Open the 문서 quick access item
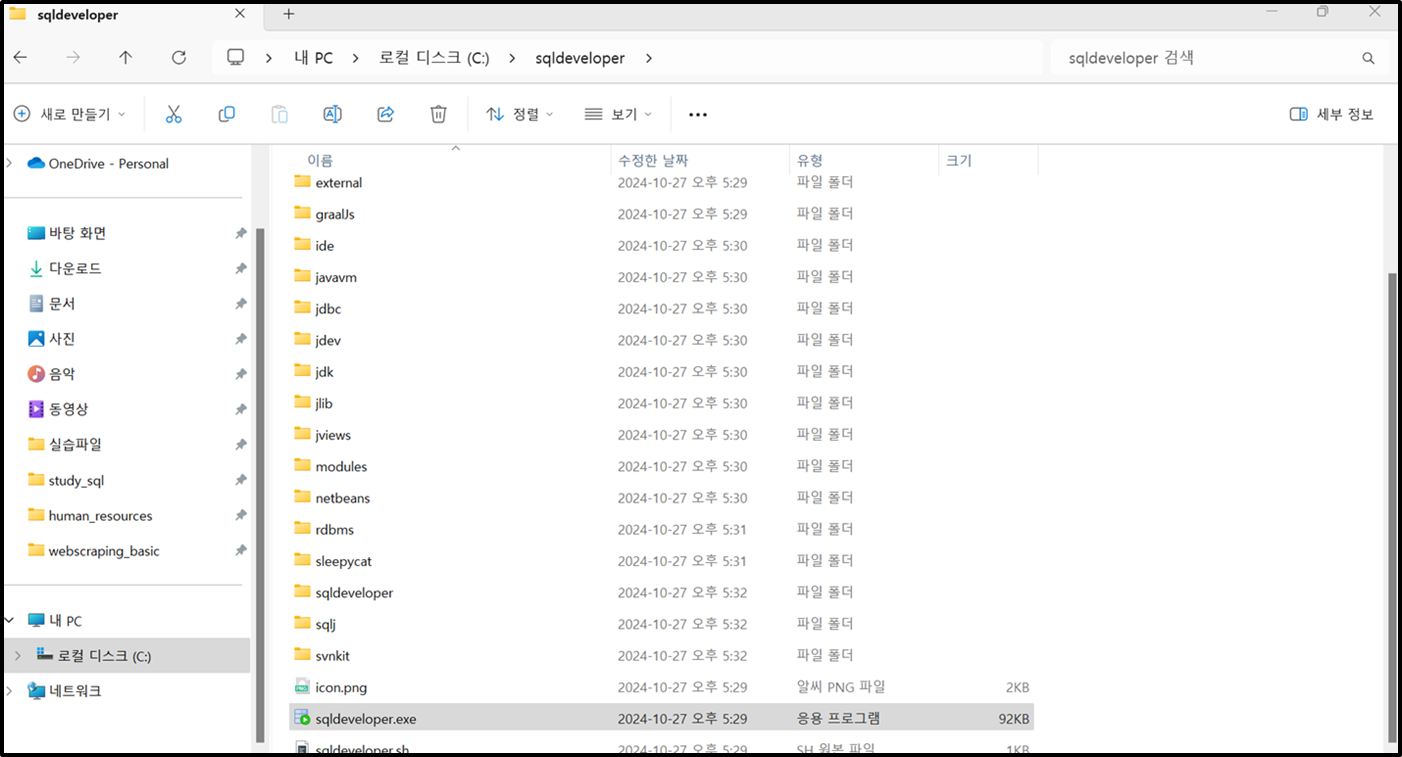 [52, 303]
